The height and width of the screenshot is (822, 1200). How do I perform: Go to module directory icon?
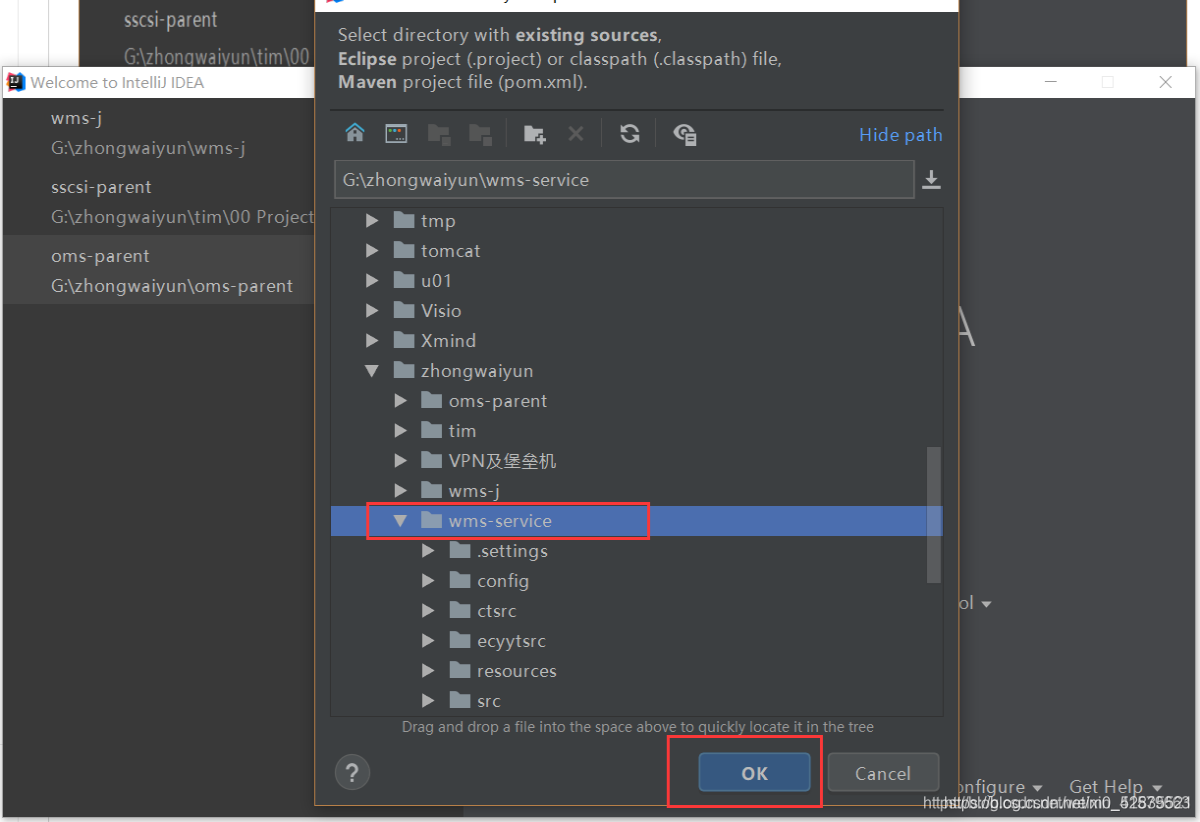[x=480, y=133]
